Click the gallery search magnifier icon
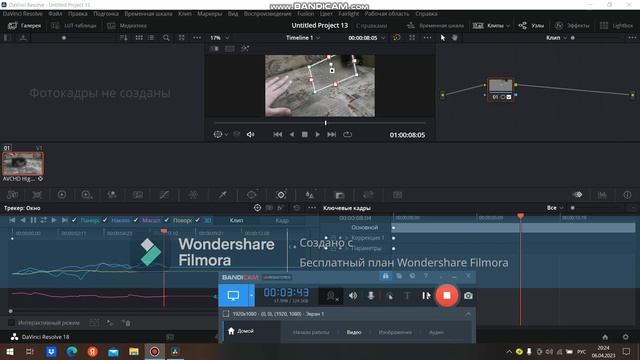Image resolution: width=640 pixels, height=360 pixels. 166,38
